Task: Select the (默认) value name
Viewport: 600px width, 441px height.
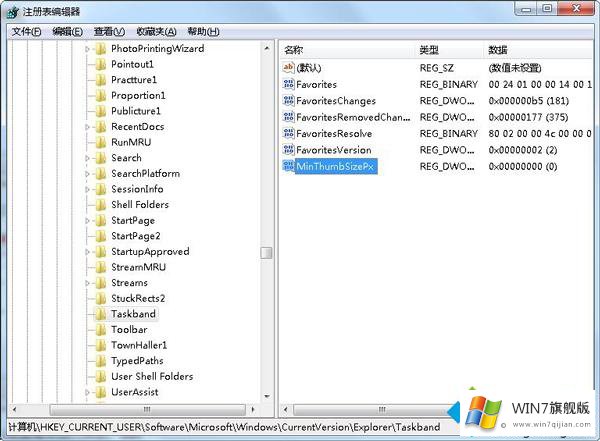Action: pyautogui.click(x=308, y=68)
